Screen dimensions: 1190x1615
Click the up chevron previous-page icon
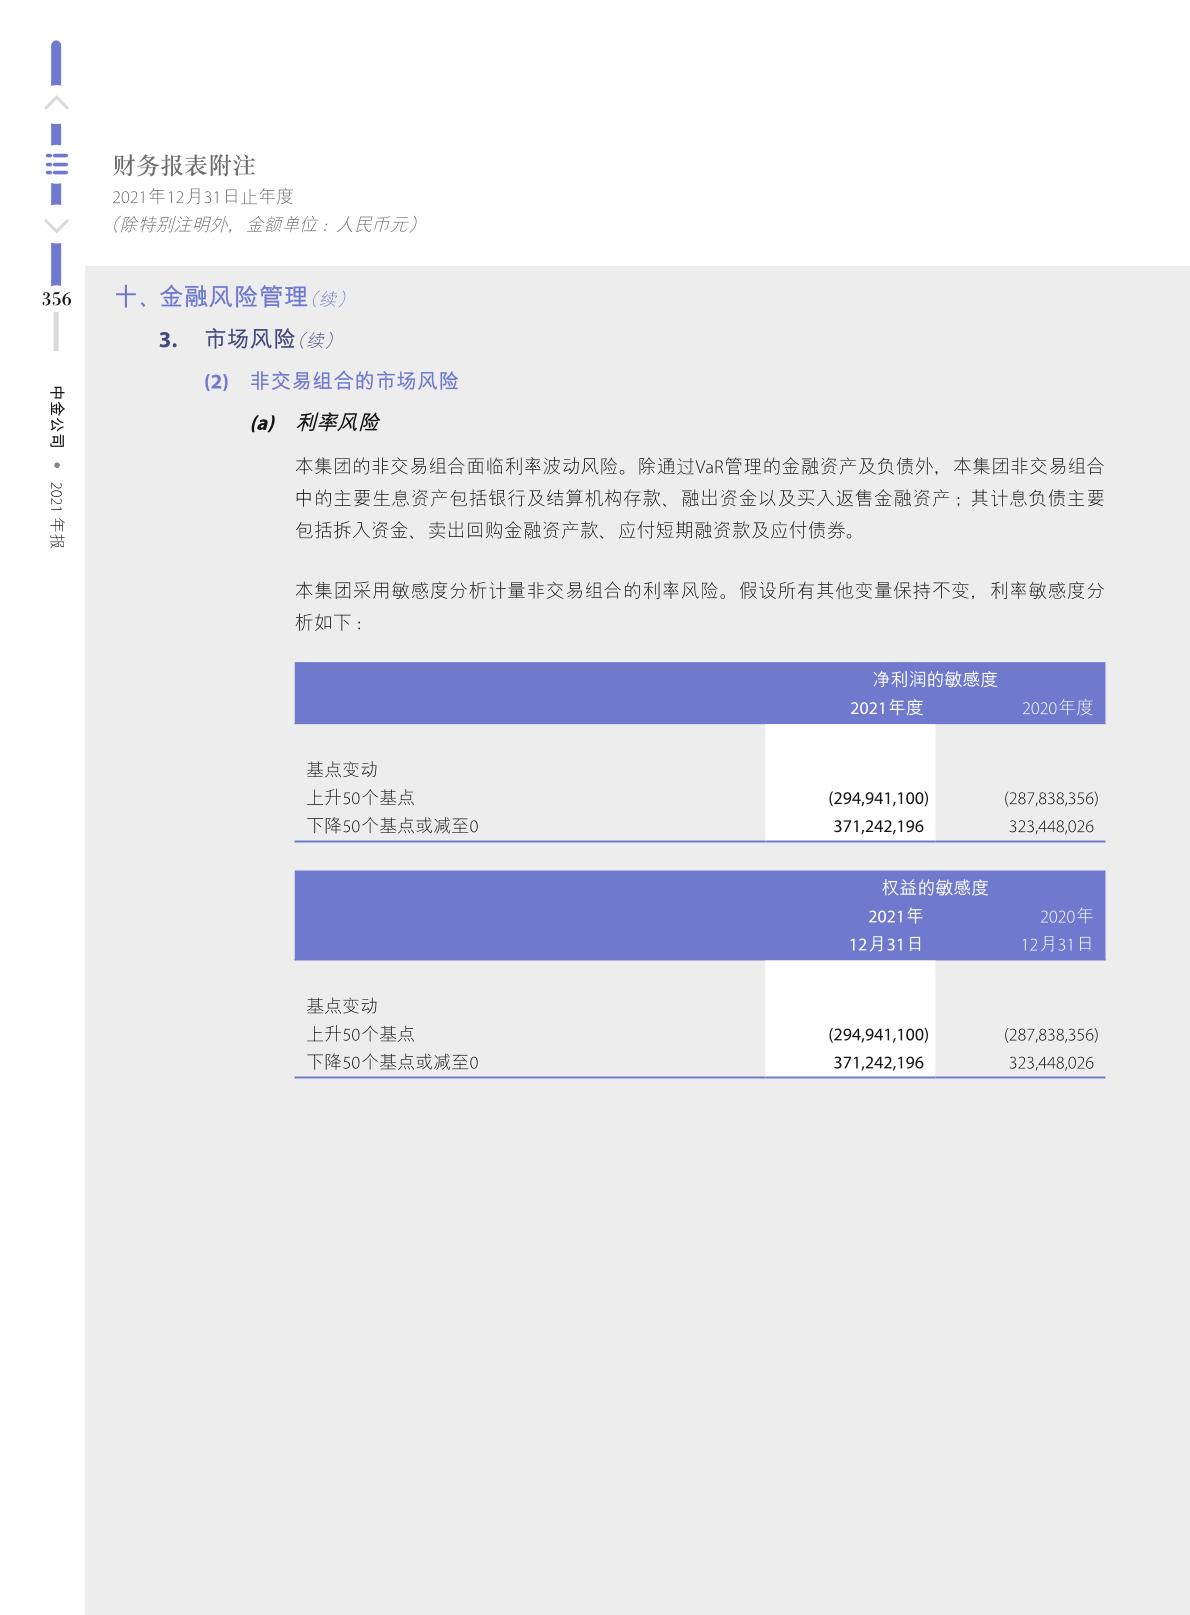click(57, 103)
